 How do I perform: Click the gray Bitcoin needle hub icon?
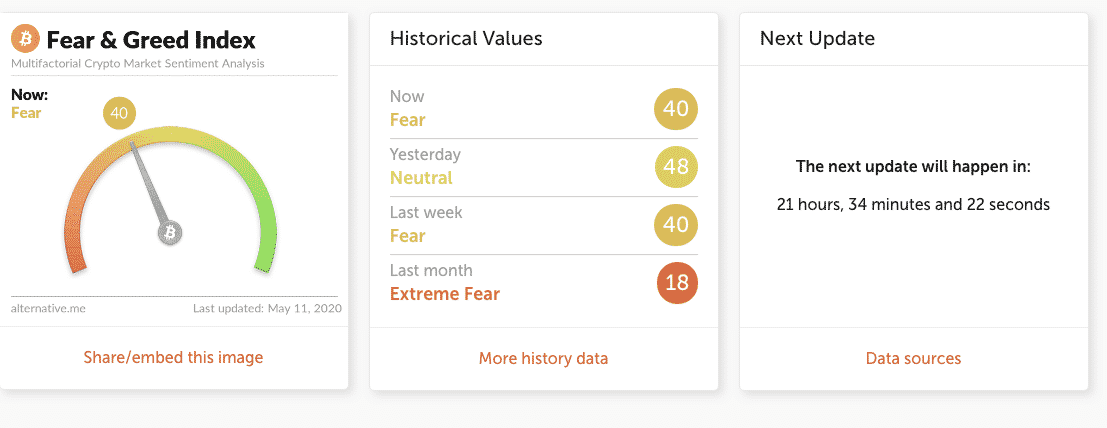pyautogui.click(x=169, y=232)
